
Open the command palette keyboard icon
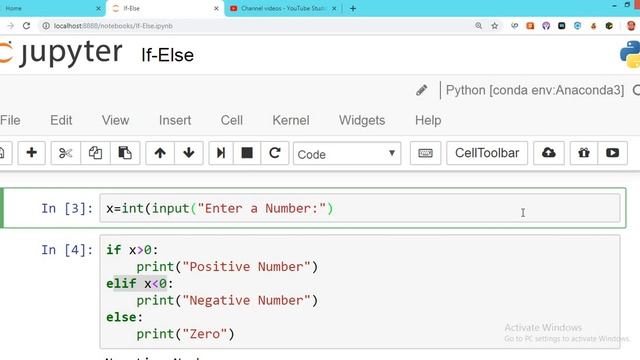click(425, 153)
